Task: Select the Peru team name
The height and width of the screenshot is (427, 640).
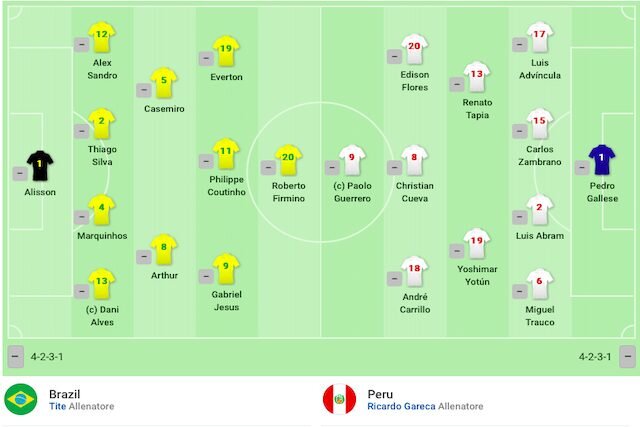Action: pos(380,394)
